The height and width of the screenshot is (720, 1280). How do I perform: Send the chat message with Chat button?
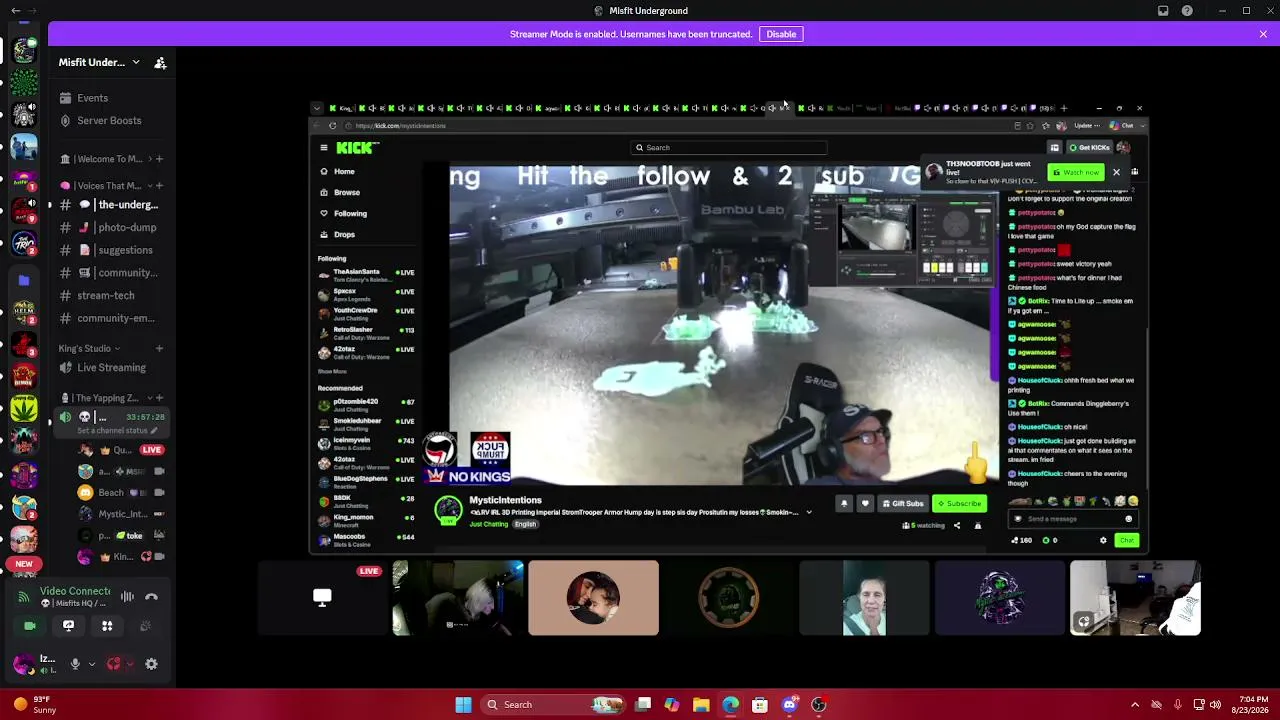click(x=1126, y=541)
